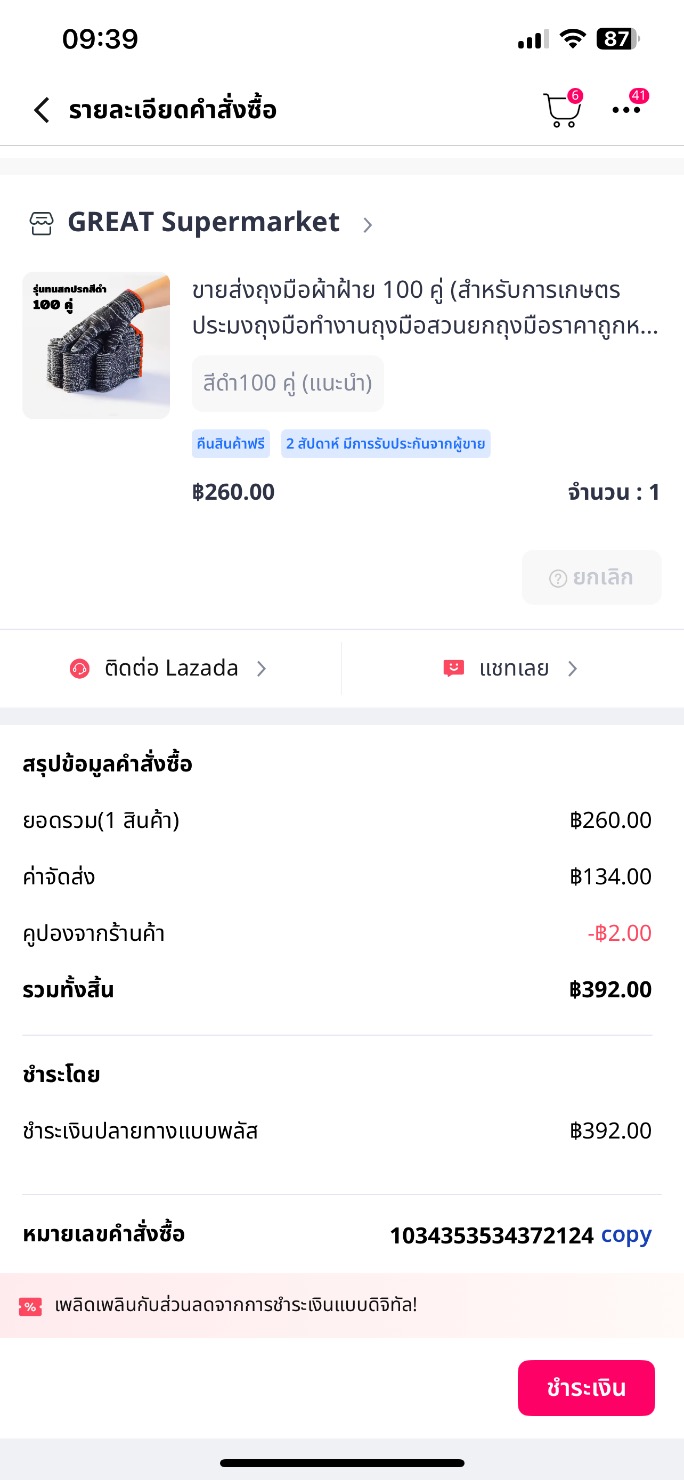
Task: Open the three-dot more menu
Action: tap(627, 110)
